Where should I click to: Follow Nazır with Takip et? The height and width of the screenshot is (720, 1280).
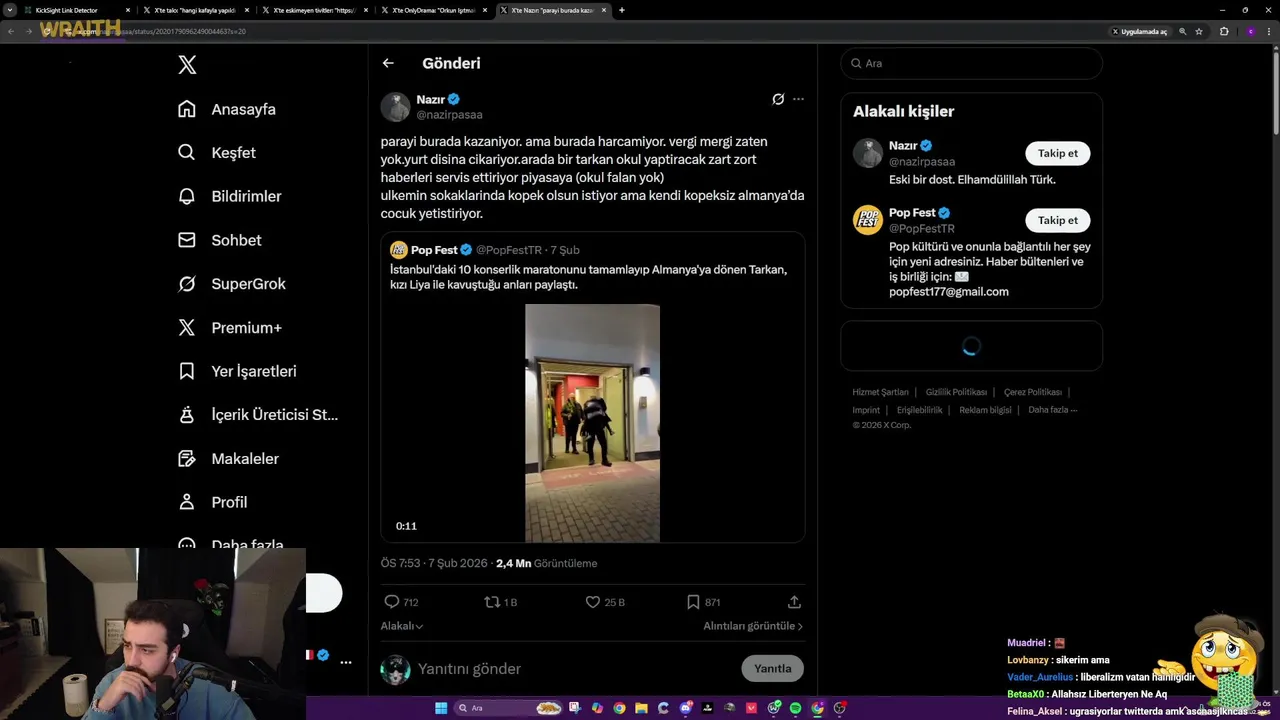(x=1058, y=153)
